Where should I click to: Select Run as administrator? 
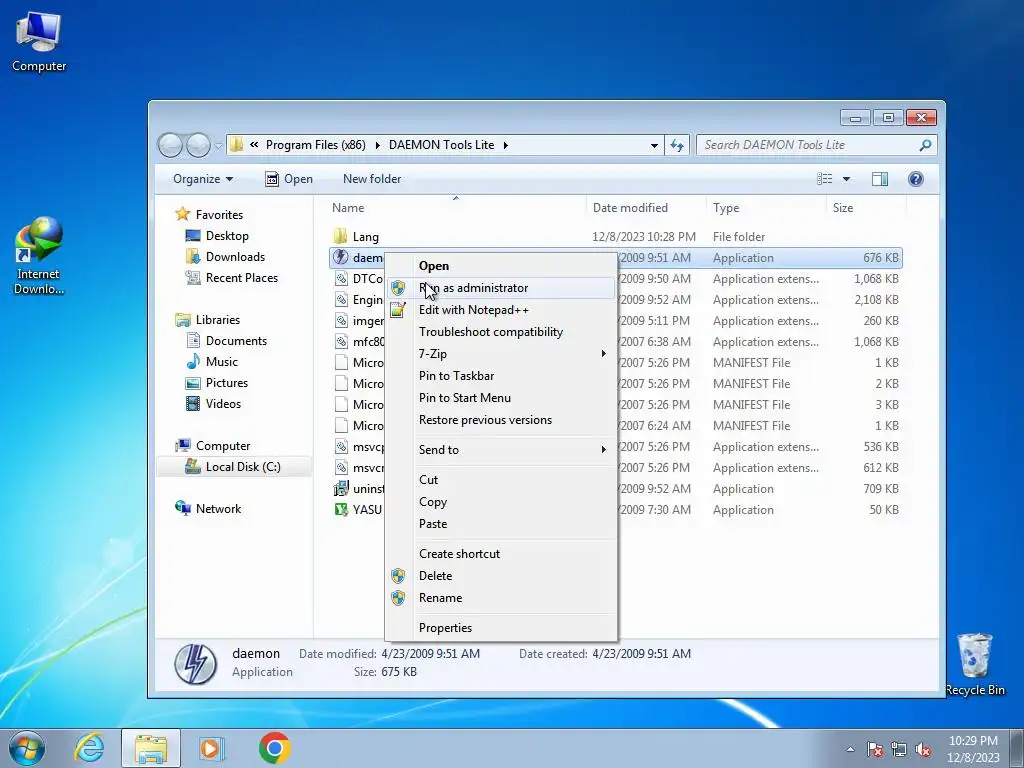(501, 288)
